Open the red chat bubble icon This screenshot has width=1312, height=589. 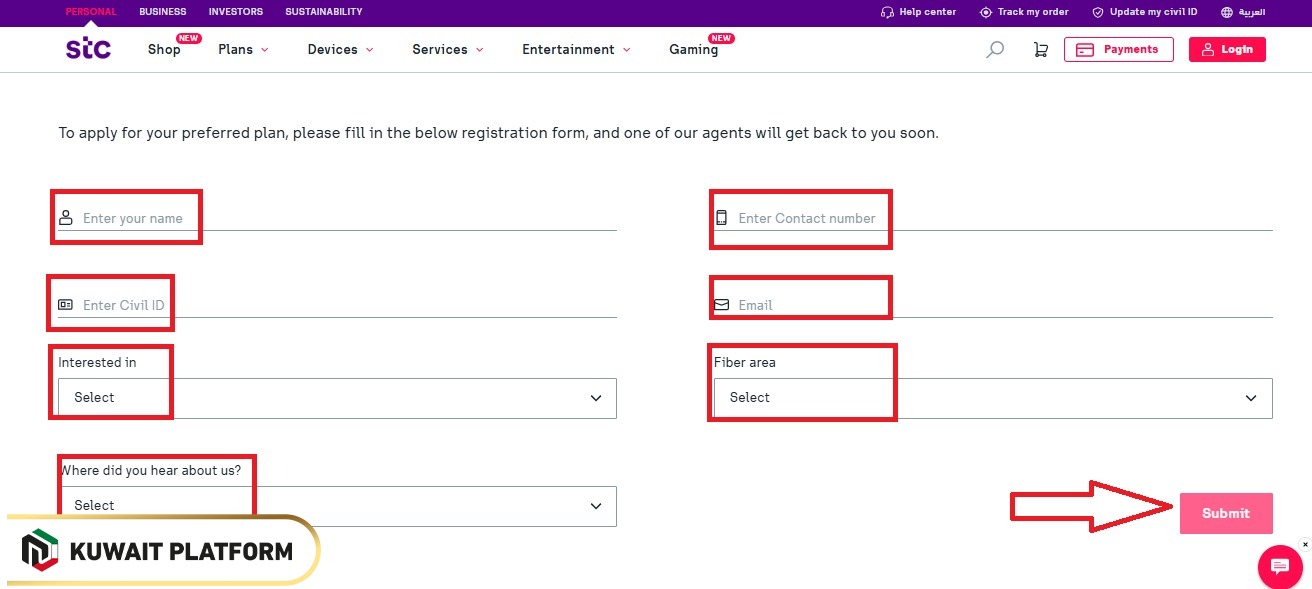(1279, 567)
